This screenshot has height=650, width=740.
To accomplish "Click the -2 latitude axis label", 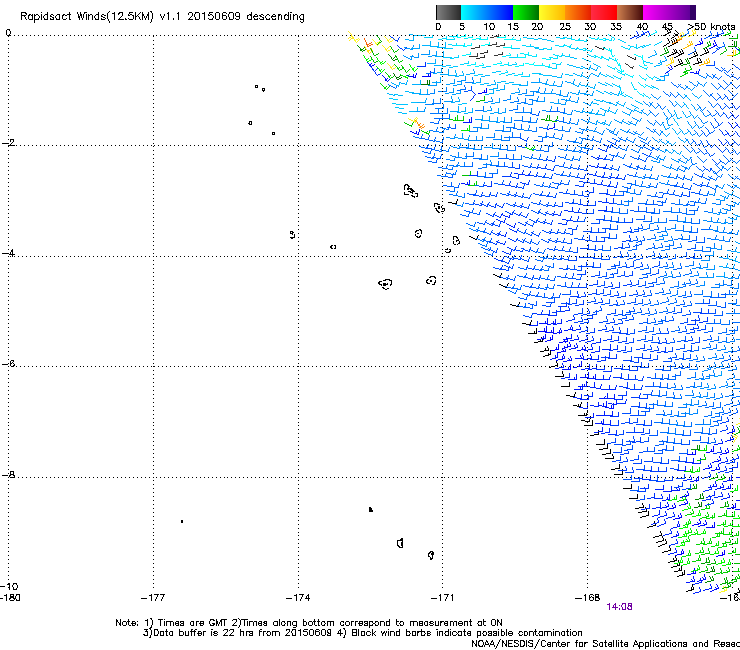I will 8,143.
